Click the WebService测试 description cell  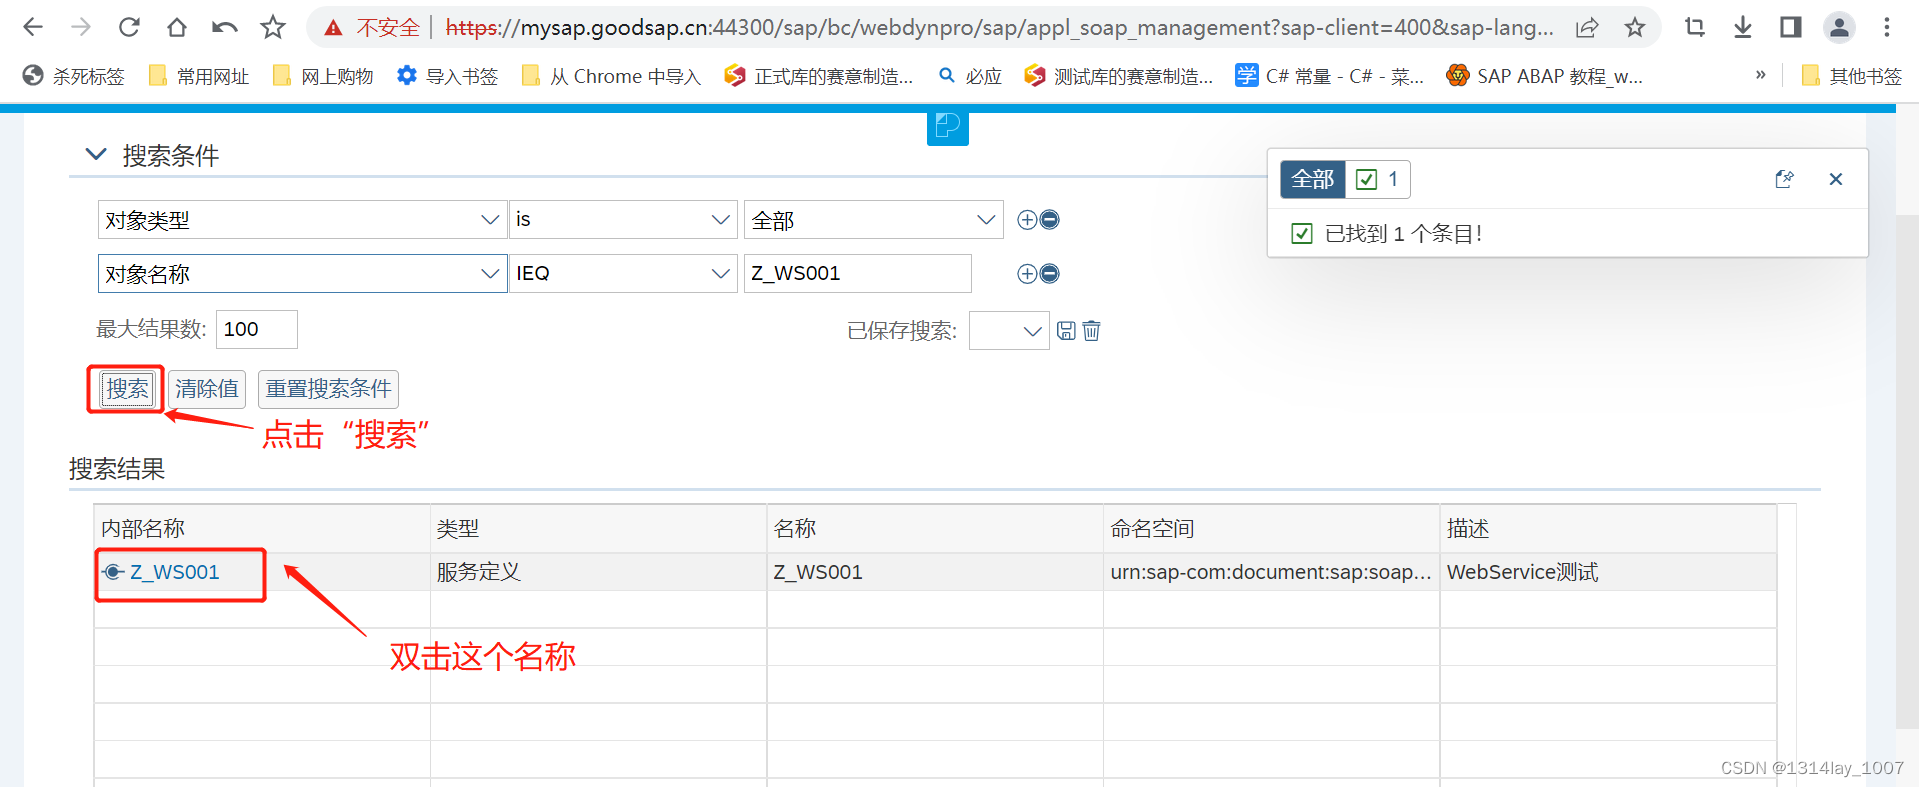pyautogui.click(x=1608, y=572)
